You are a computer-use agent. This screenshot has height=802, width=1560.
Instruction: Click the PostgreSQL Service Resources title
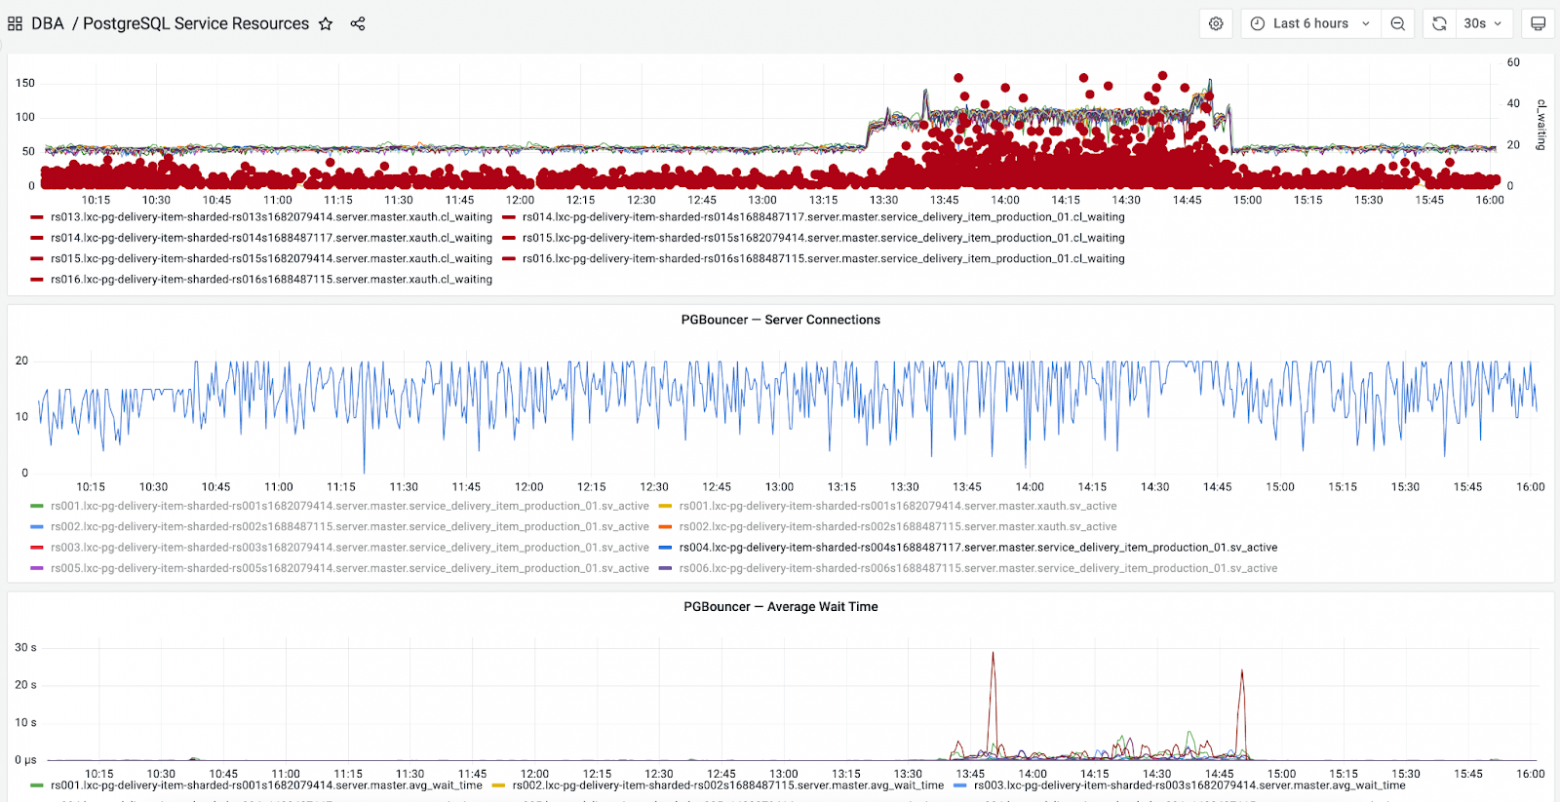[x=195, y=24]
